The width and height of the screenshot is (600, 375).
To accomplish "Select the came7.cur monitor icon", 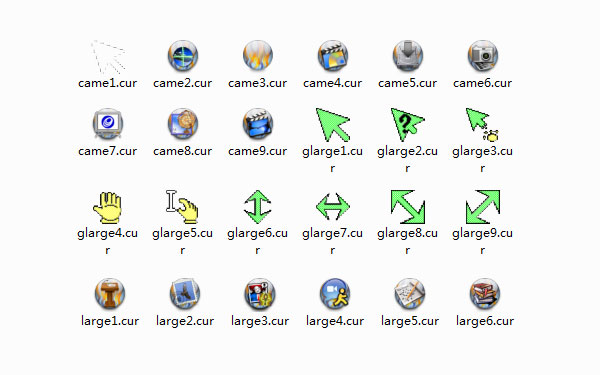I will click(x=108, y=124).
